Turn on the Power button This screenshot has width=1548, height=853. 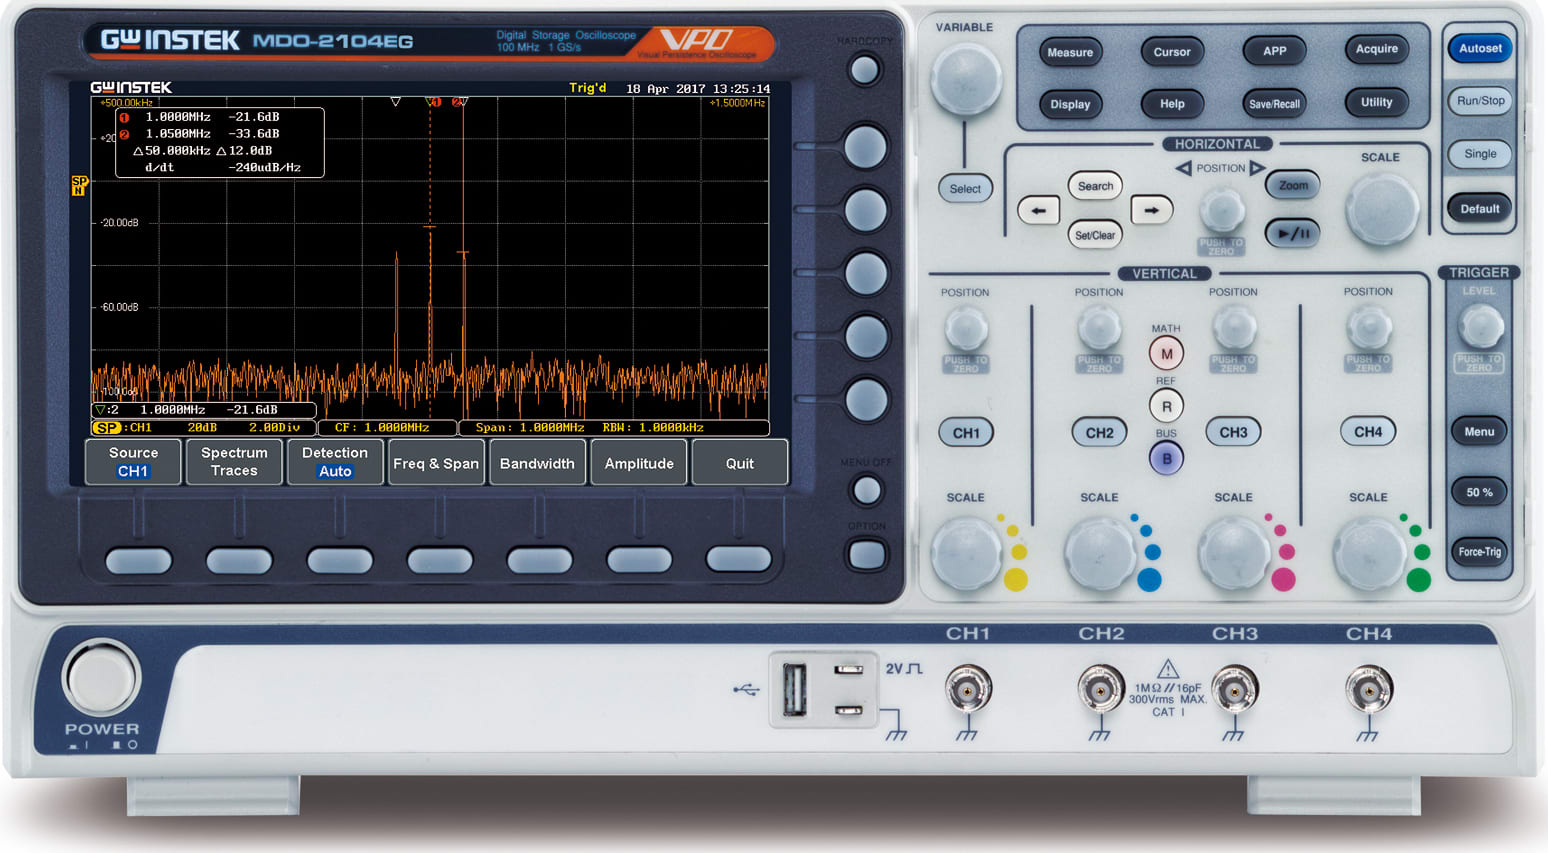pos(101,679)
